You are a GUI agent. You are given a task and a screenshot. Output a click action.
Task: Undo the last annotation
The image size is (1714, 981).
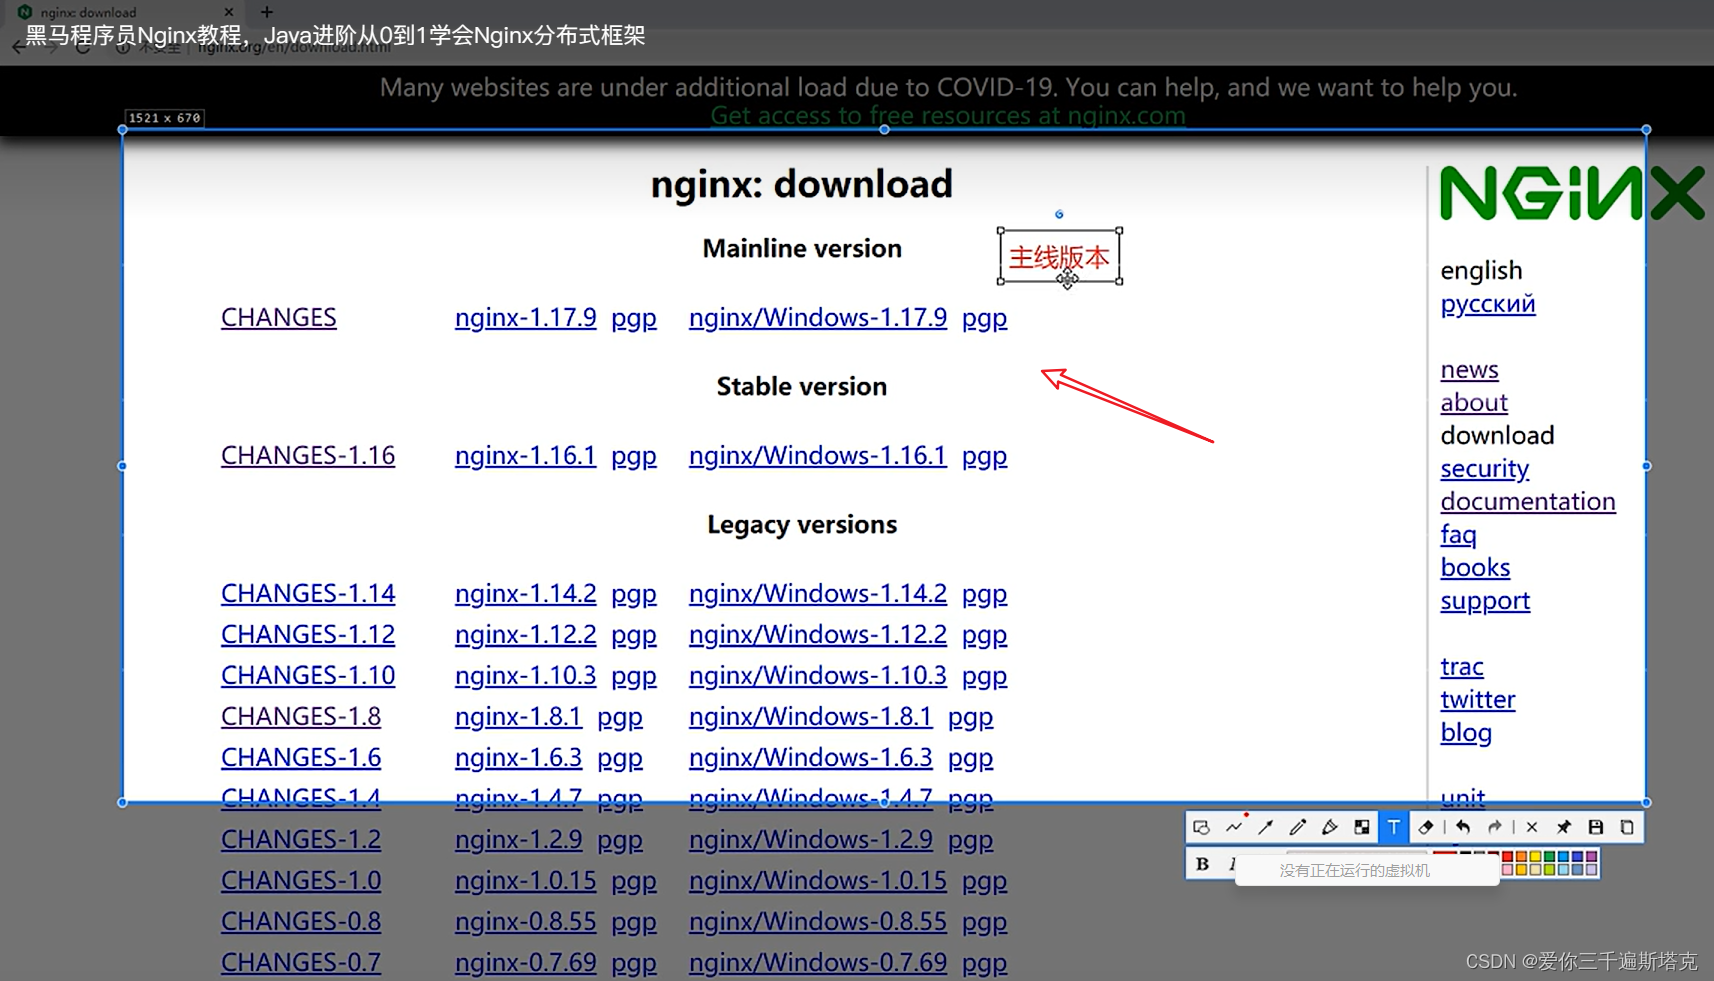(1464, 827)
